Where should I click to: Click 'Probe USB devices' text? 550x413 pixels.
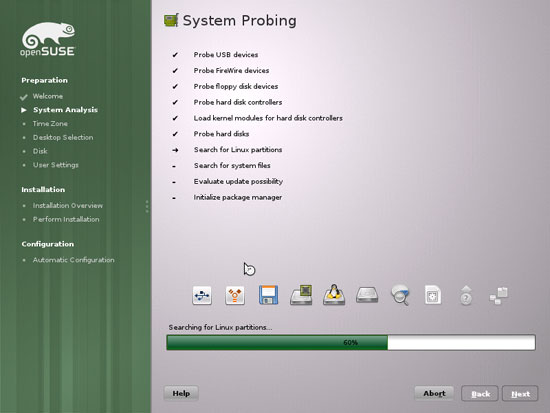point(226,55)
